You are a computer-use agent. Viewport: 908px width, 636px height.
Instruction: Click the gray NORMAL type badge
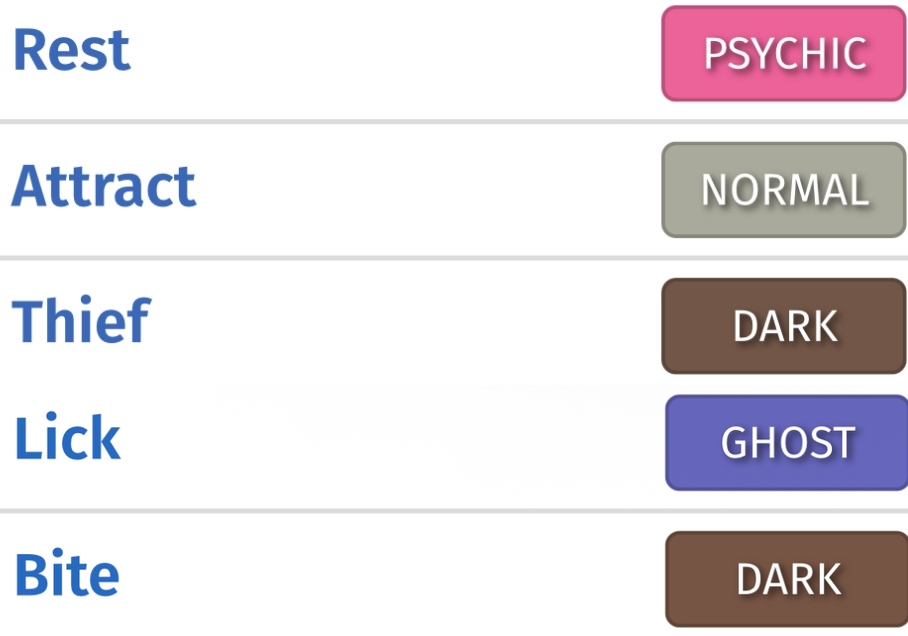[784, 190]
